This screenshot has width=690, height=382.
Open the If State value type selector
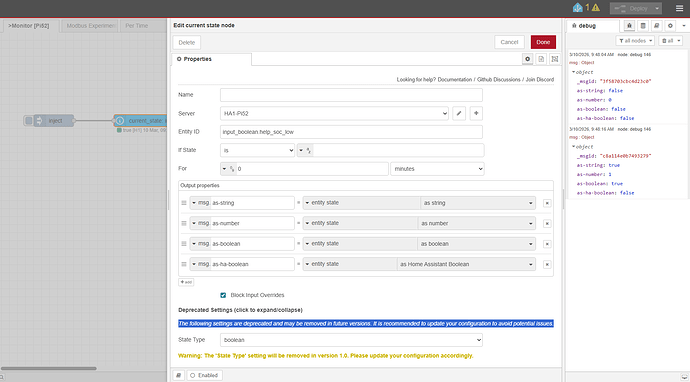pos(305,151)
